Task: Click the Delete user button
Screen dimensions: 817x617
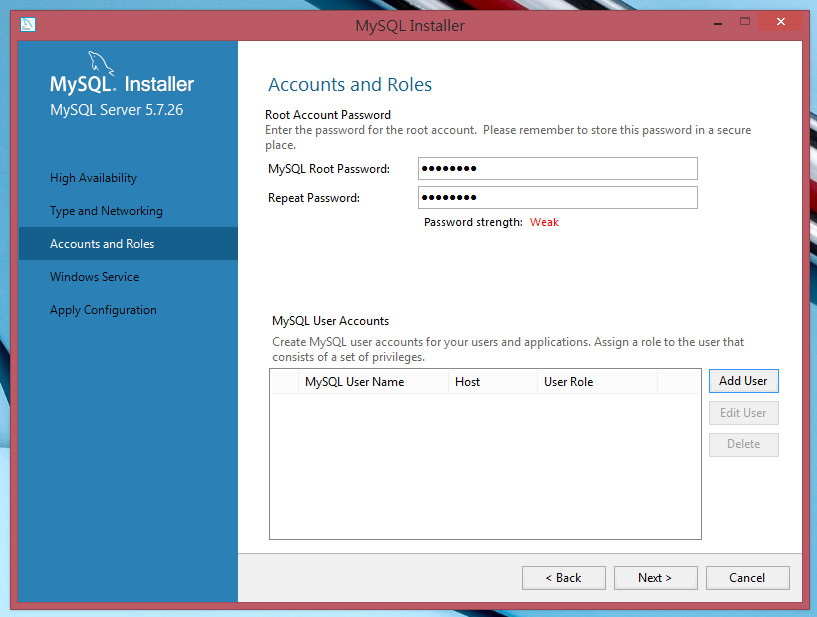Action: point(744,445)
